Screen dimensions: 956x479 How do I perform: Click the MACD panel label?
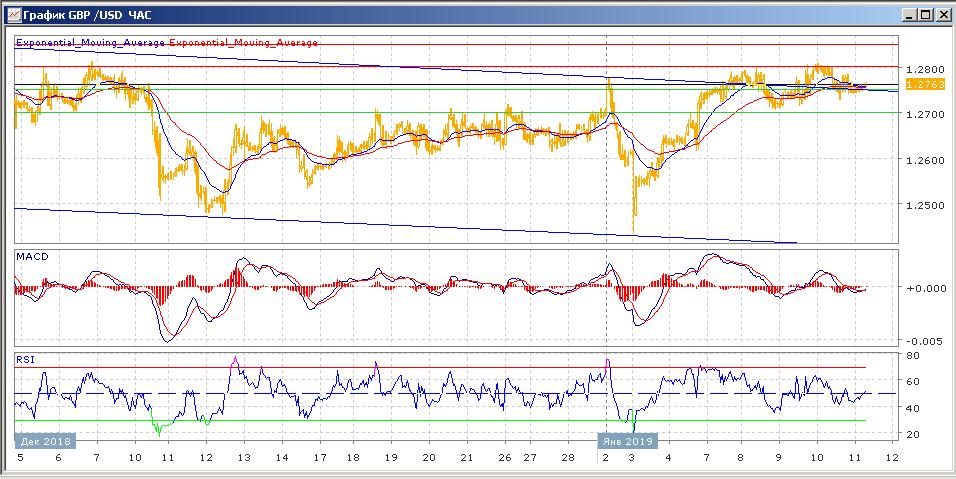click(x=32, y=257)
